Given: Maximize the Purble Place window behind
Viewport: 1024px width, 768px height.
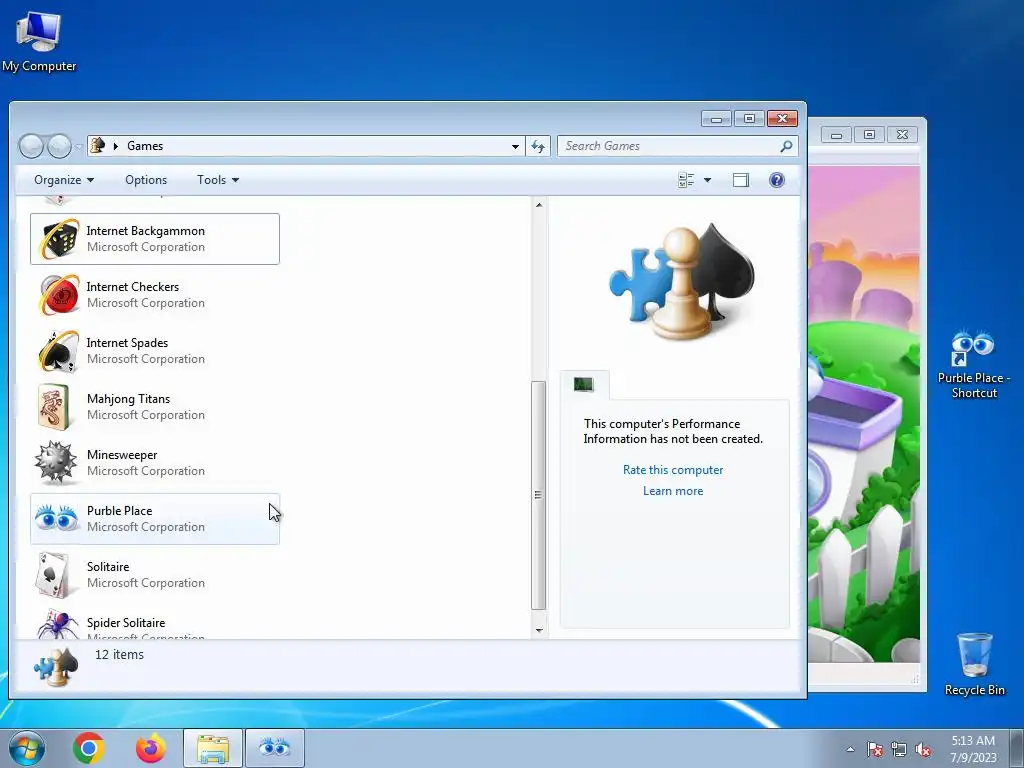Looking at the screenshot, I should (x=869, y=135).
